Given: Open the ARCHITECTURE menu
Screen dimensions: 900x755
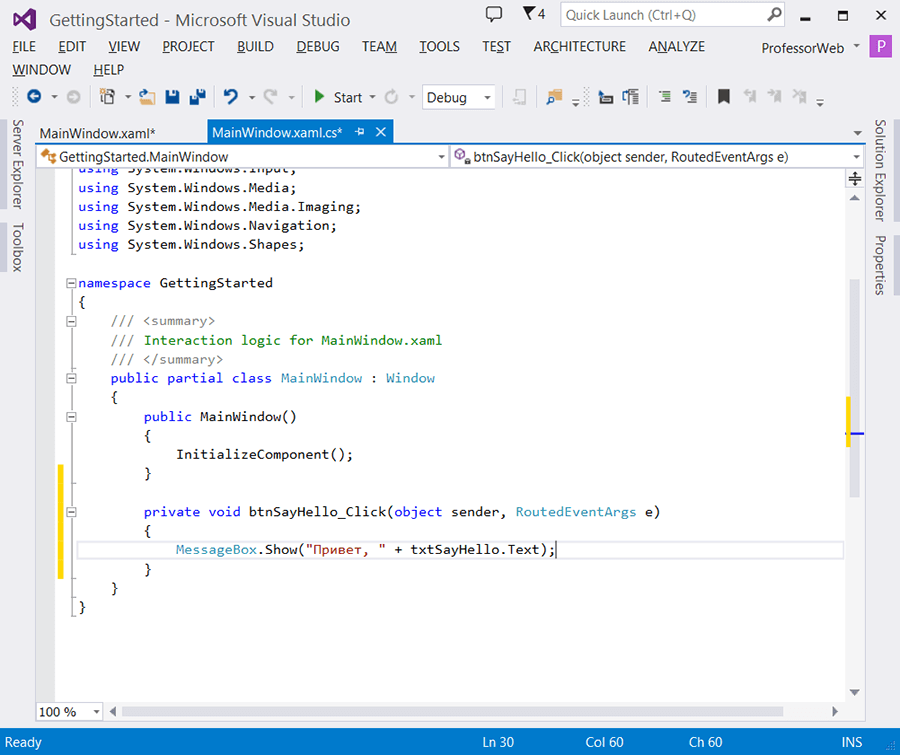Looking at the screenshot, I should (580, 47).
